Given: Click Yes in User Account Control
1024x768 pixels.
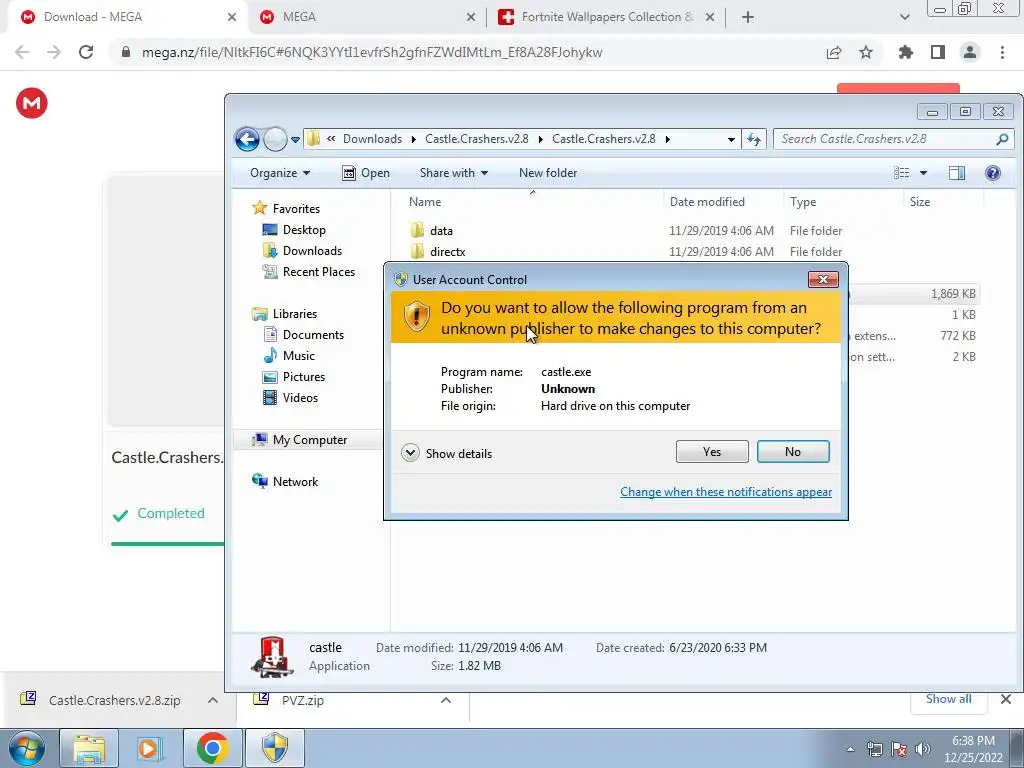Looking at the screenshot, I should [x=712, y=452].
